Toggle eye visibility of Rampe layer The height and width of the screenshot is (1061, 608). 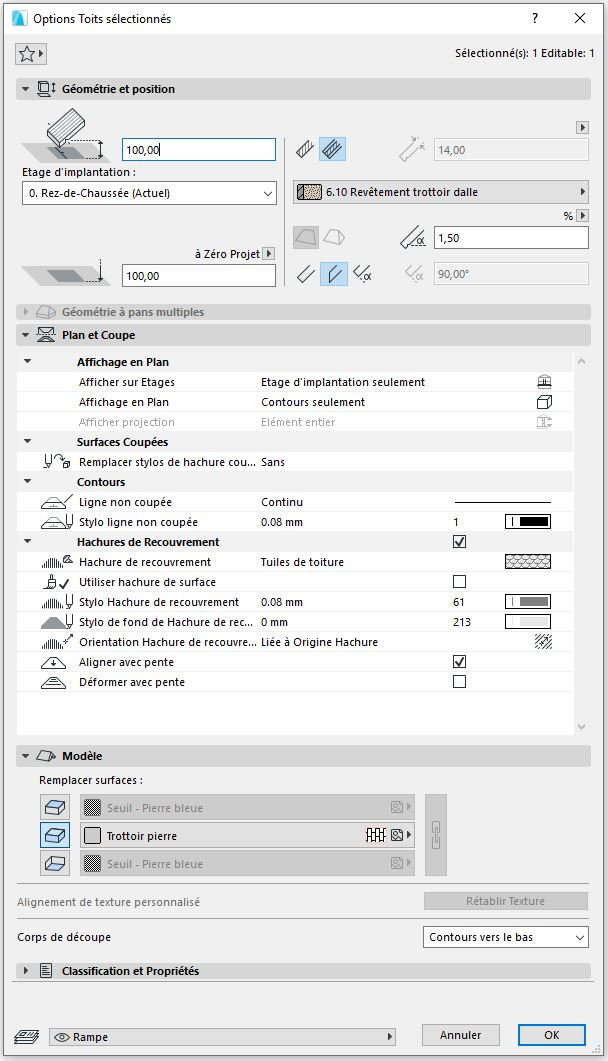pos(62,1037)
